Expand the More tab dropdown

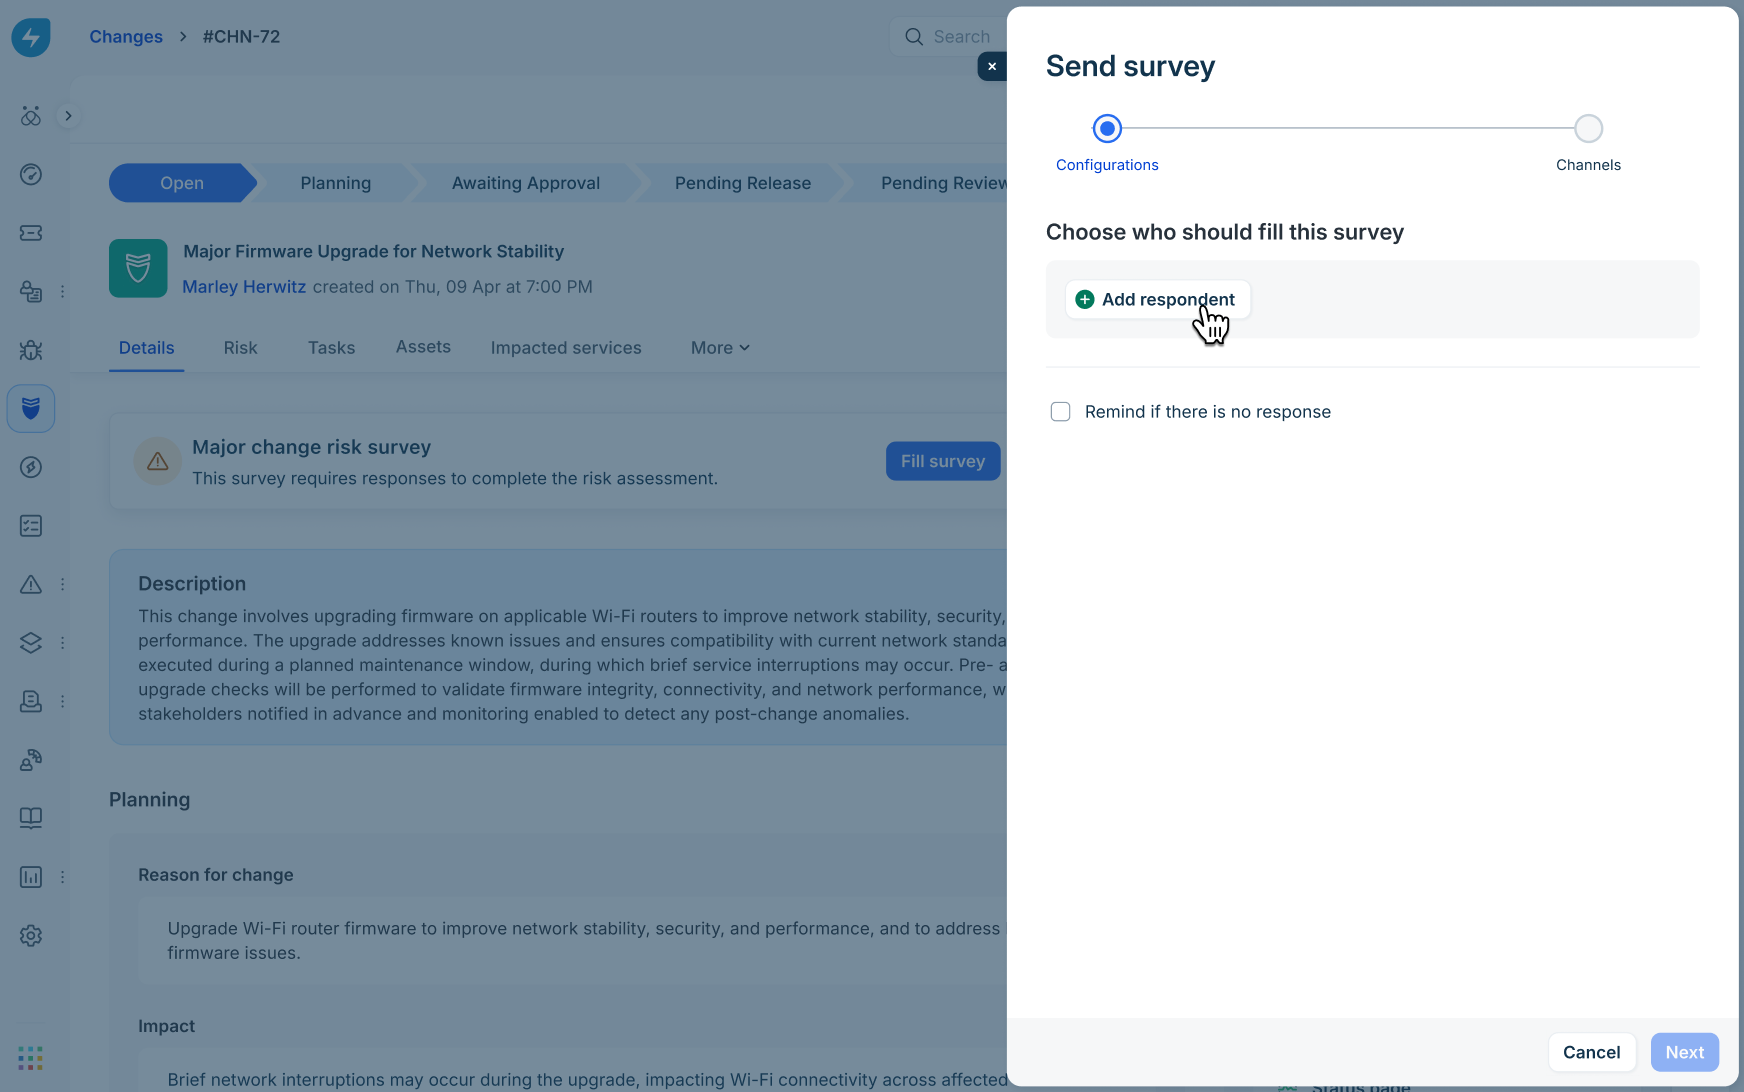(720, 348)
